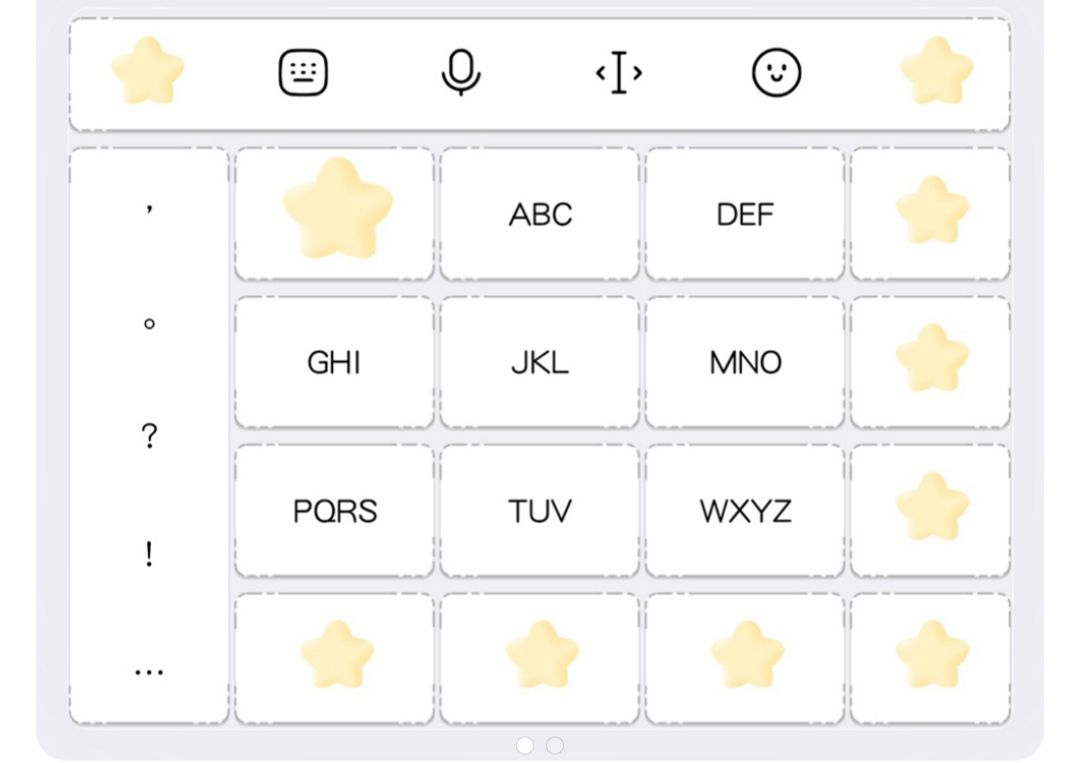Open the emoji smiley face panel
This screenshot has width=1080, height=763.
coord(777,73)
